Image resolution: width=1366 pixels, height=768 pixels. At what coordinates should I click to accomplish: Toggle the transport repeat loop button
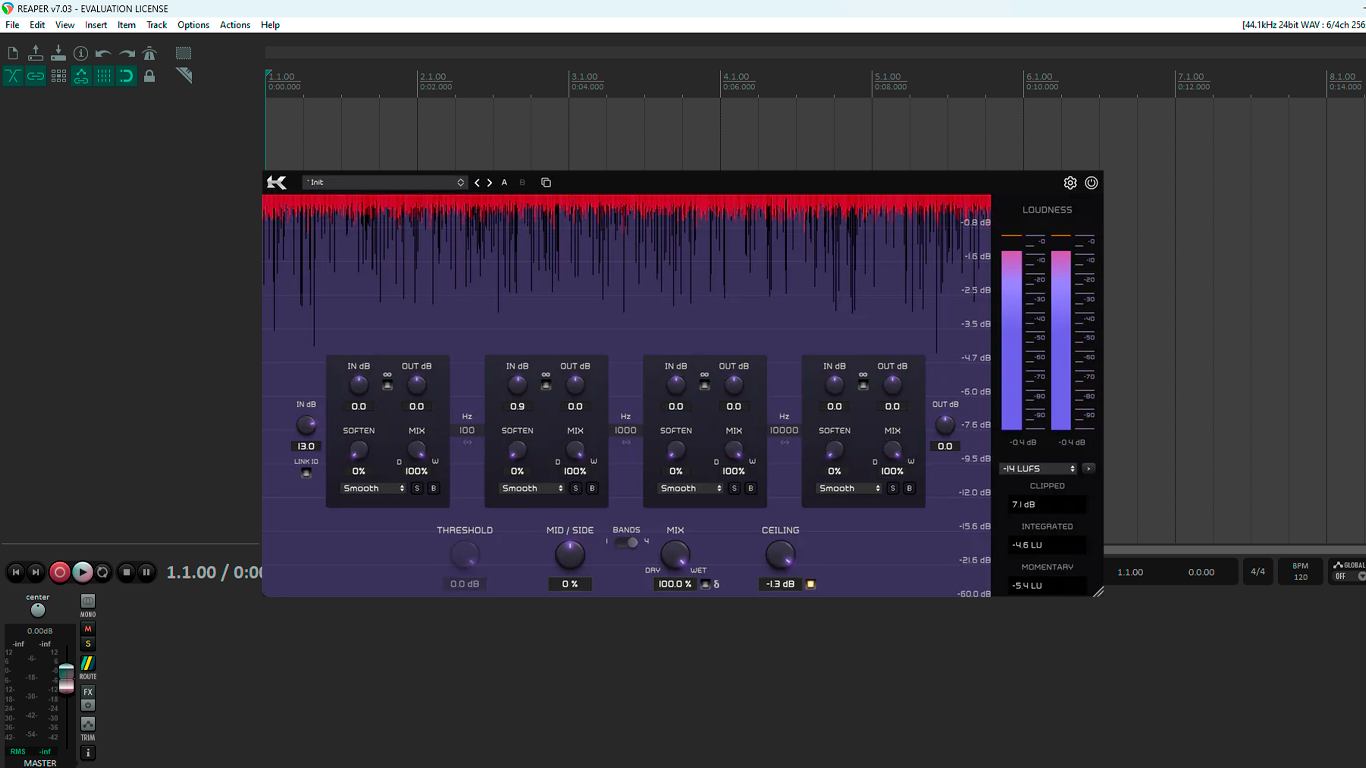click(x=103, y=572)
